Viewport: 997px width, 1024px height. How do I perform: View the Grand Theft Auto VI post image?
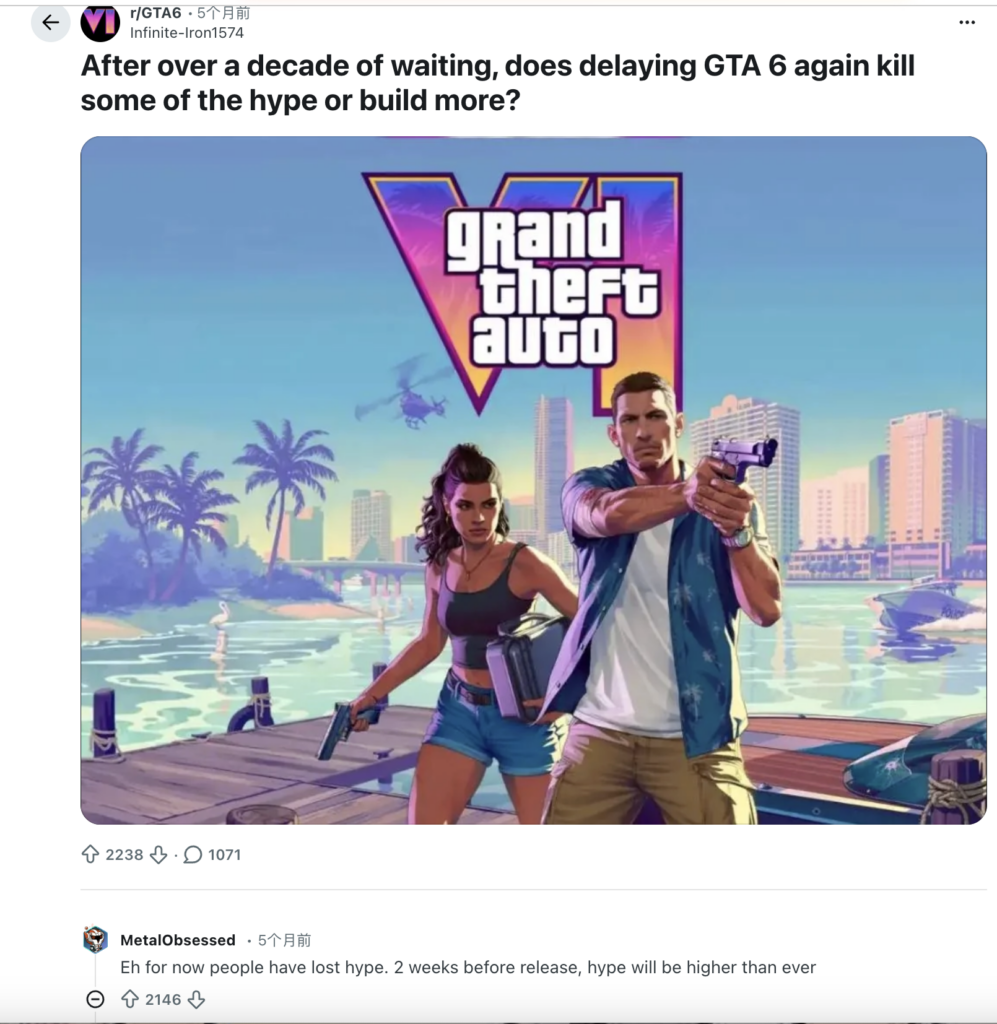click(533, 480)
